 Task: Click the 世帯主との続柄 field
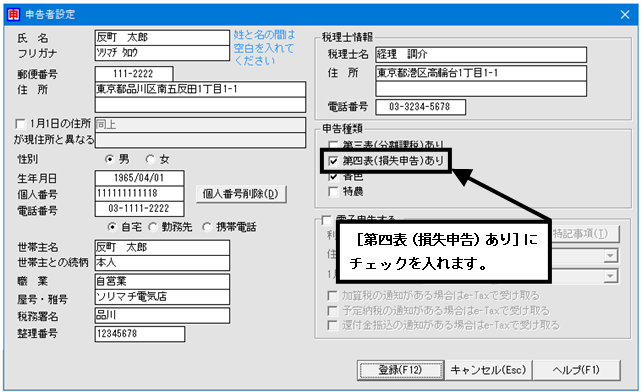click(162, 263)
